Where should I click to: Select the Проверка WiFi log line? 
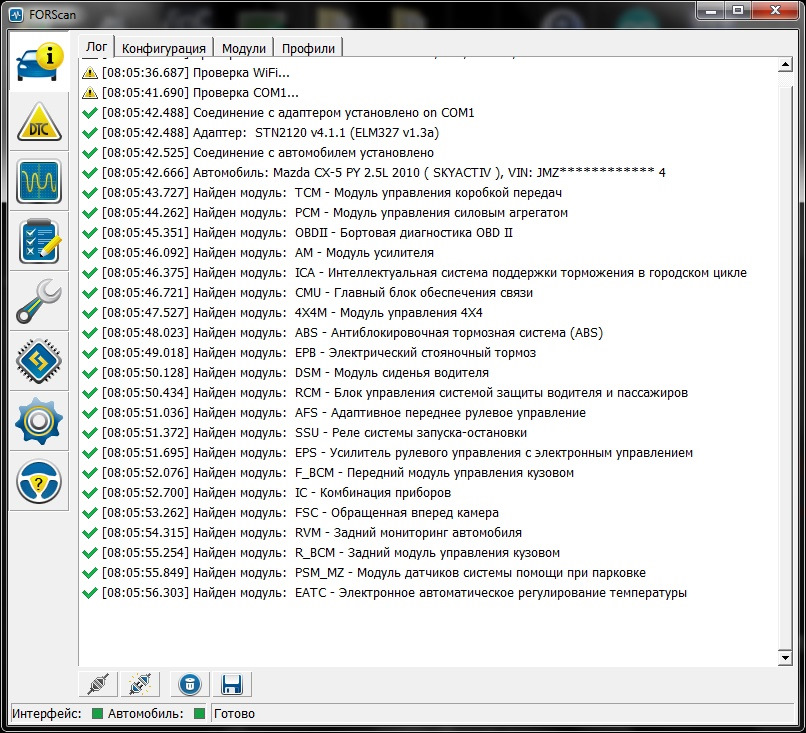pos(186,73)
